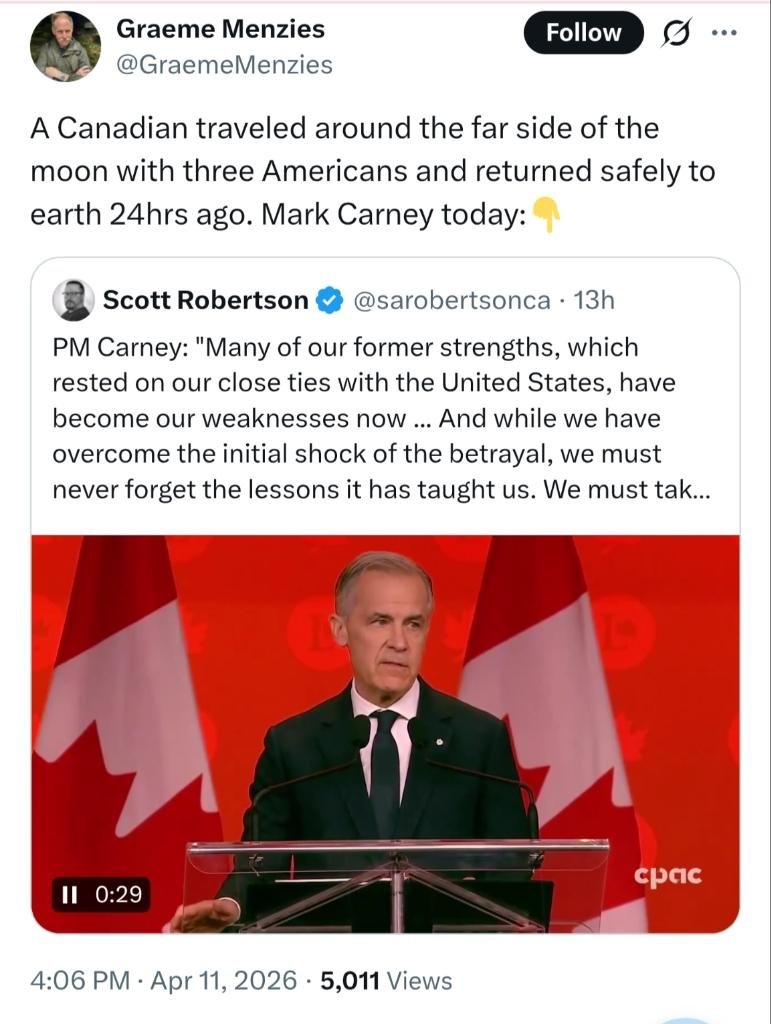Click the 4:06 PM · Apr 11, 2026 timestamp

click(x=164, y=981)
